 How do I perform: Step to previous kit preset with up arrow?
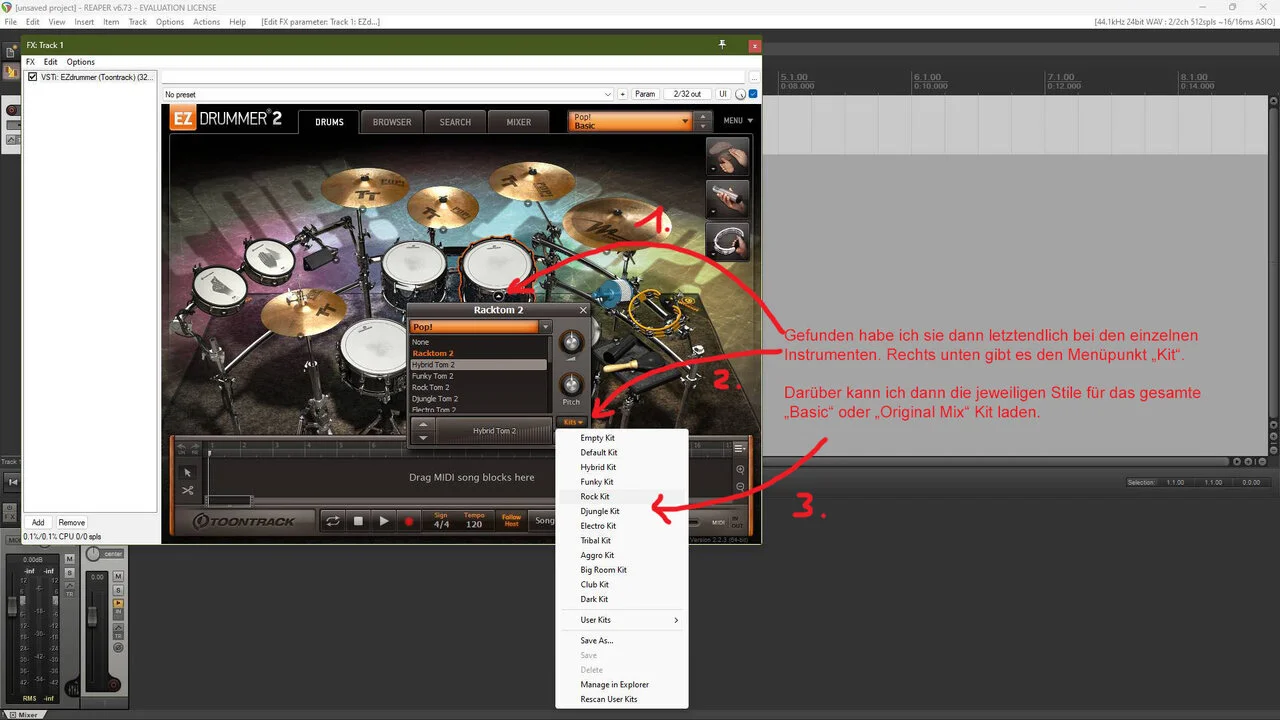[703, 116]
